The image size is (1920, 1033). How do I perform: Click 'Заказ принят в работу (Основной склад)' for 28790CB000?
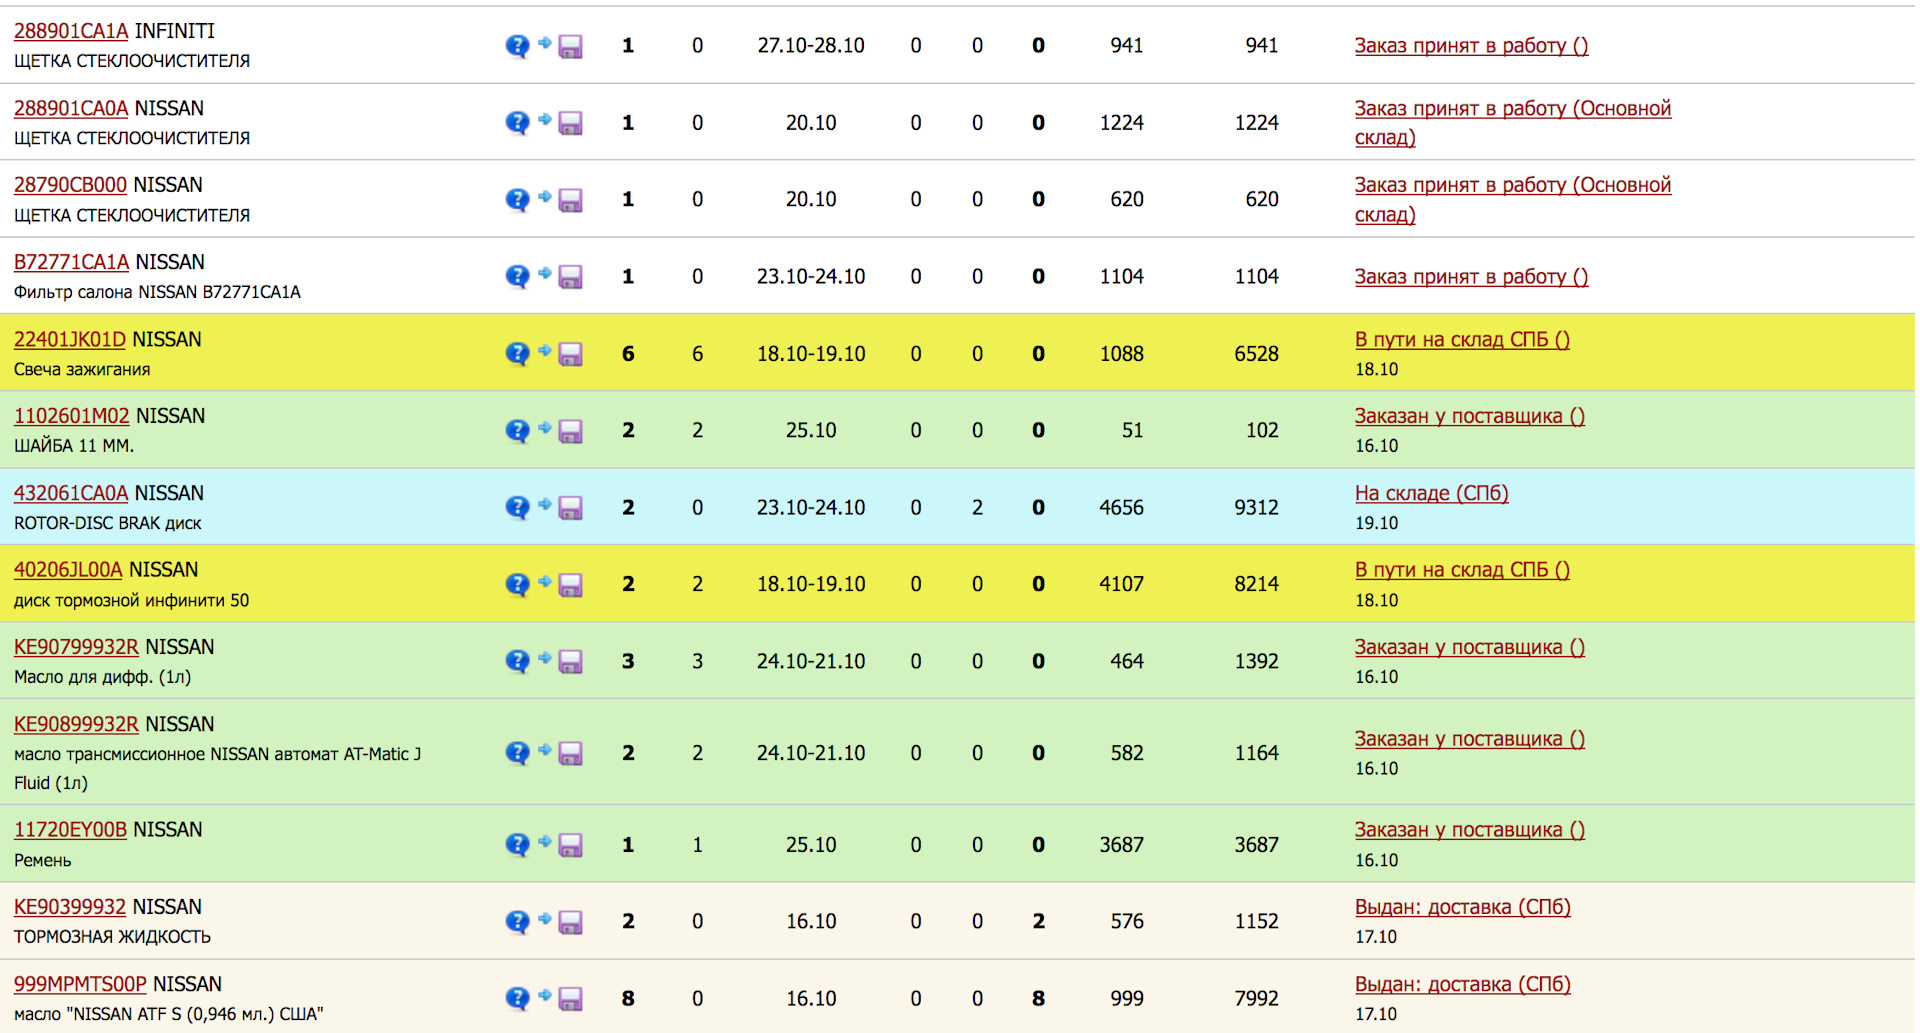(1512, 200)
